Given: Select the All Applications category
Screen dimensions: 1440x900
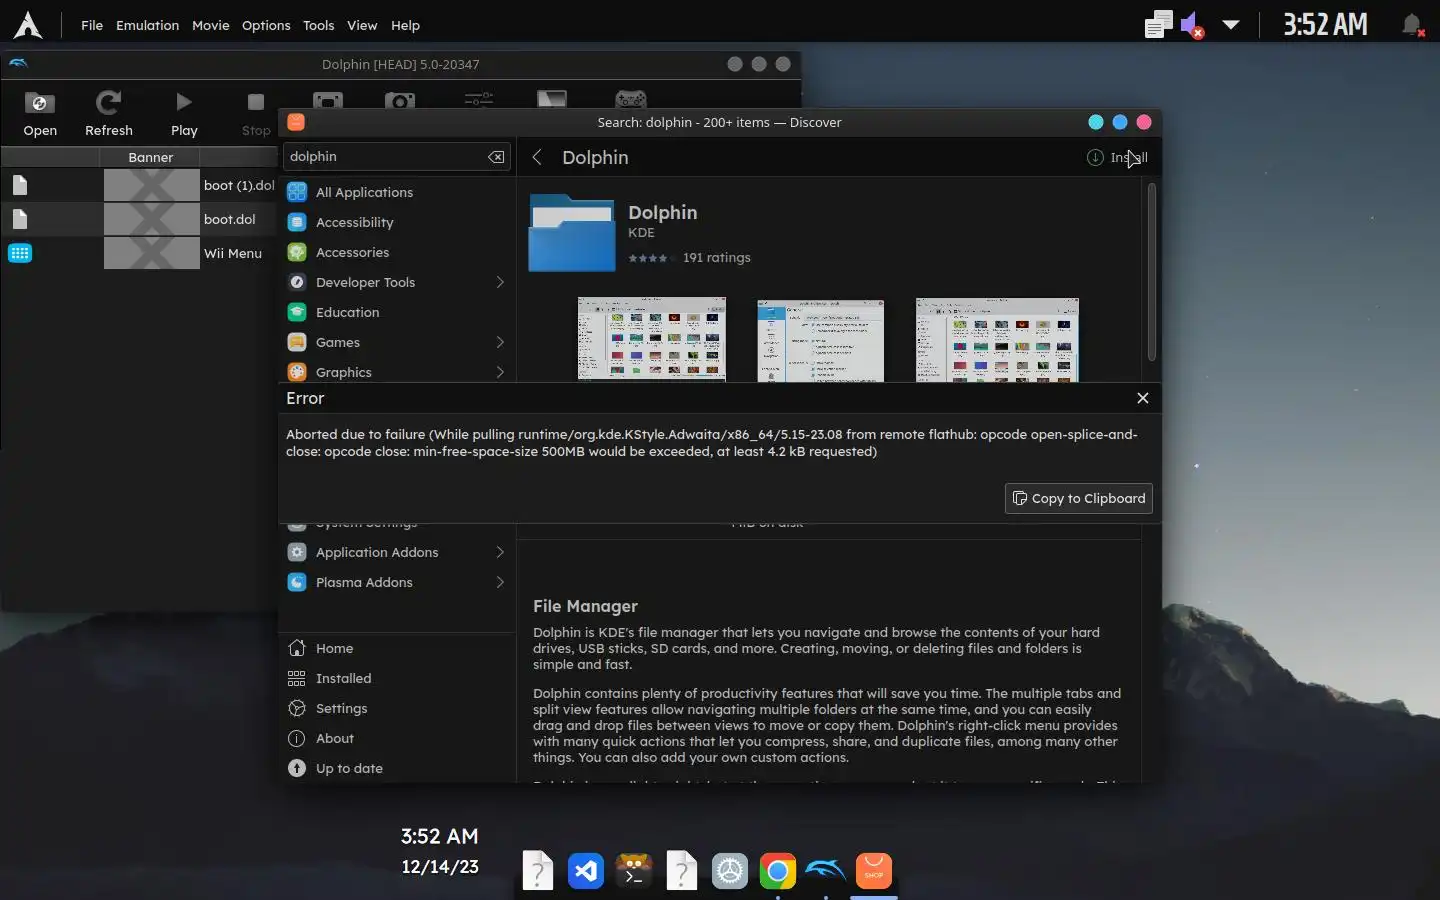Looking at the screenshot, I should [397, 192].
